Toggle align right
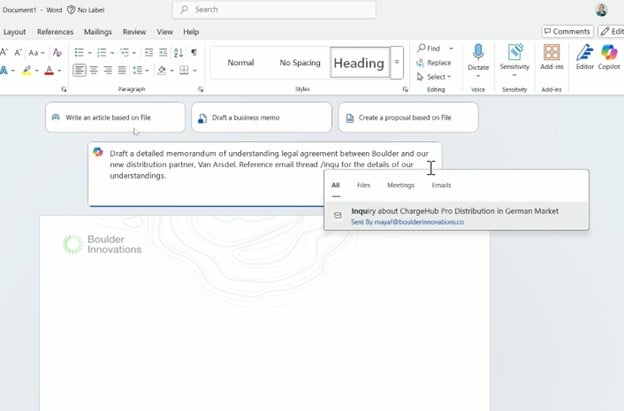 [x=108, y=70]
